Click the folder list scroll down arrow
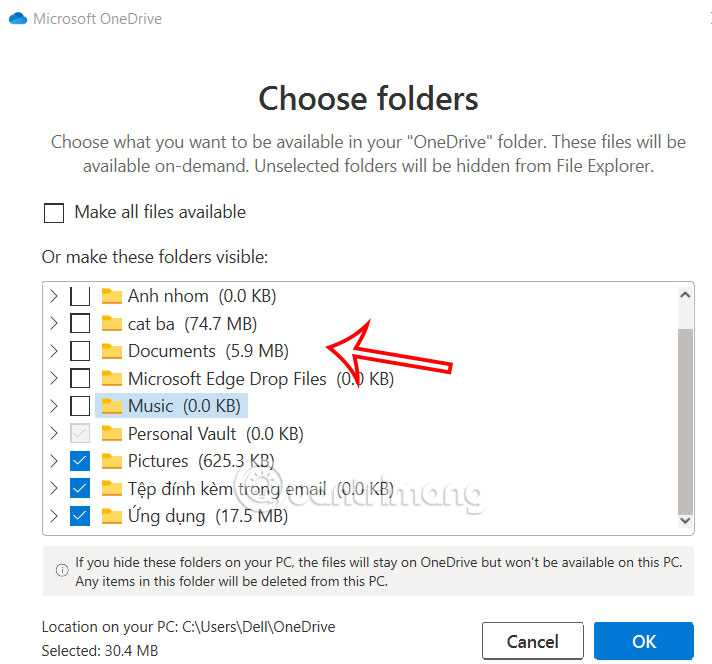This screenshot has width=712, height=664. [x=685, y=520]
